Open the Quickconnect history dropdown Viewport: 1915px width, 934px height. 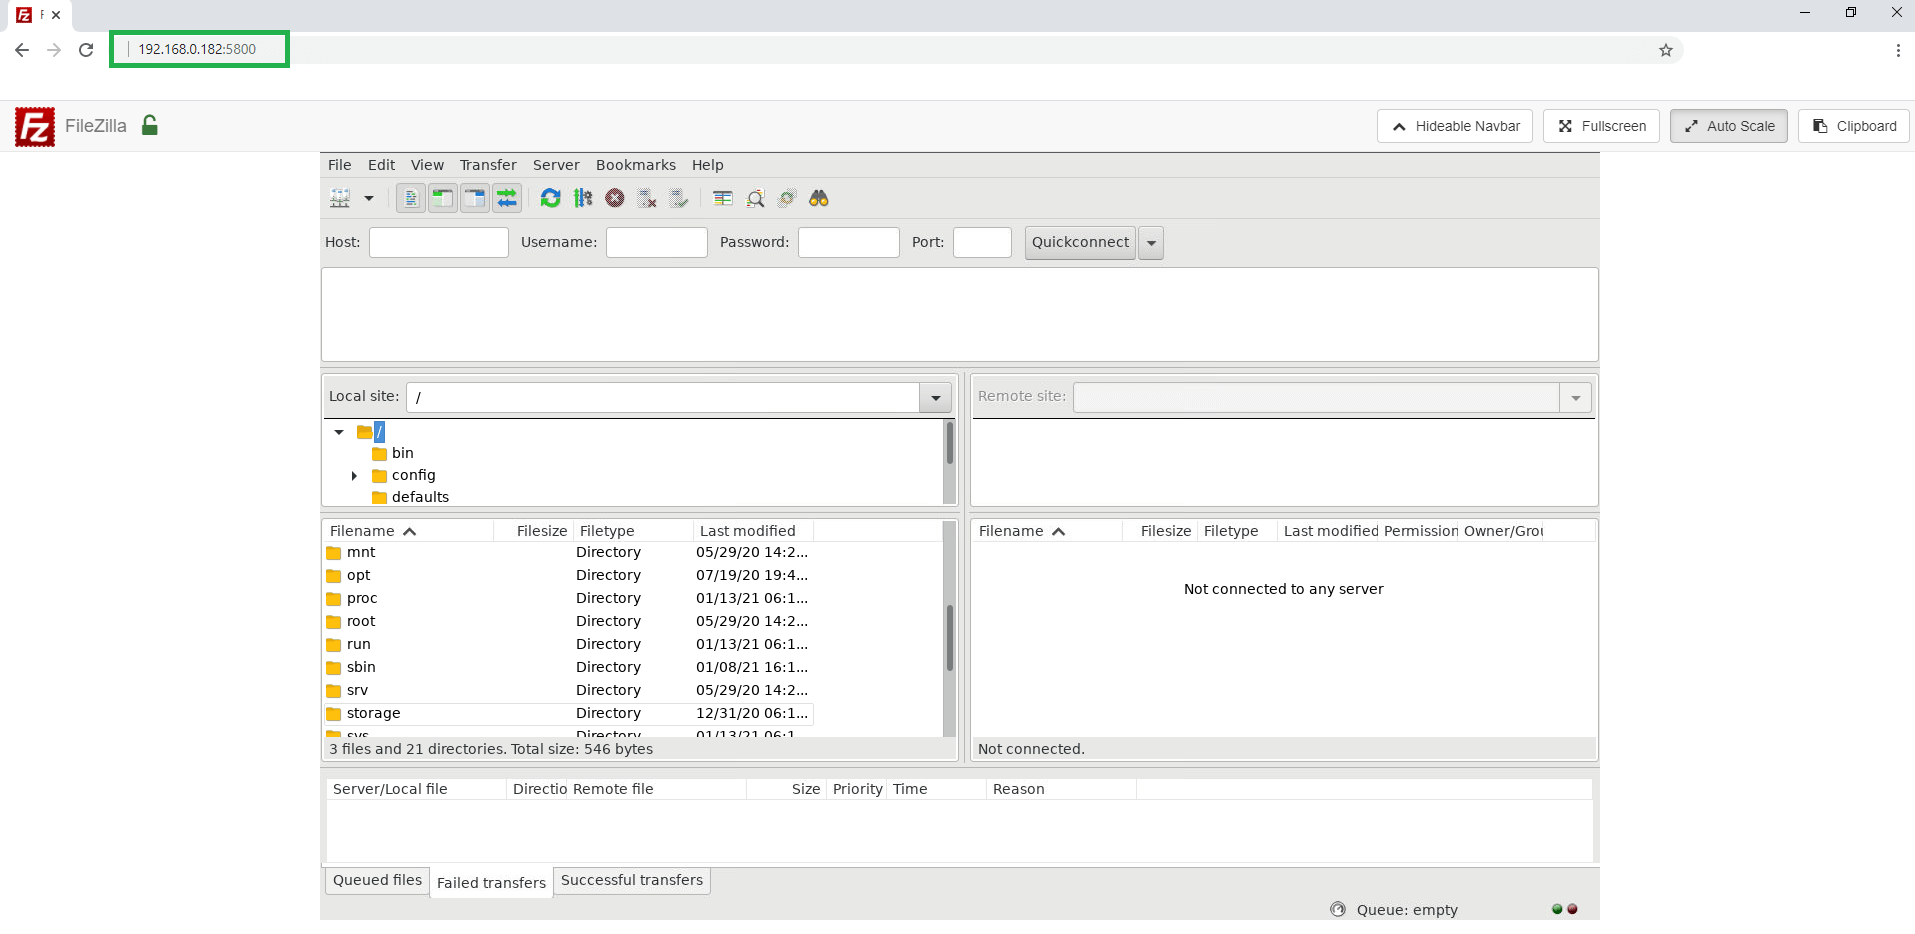[x=1151, y=242]
